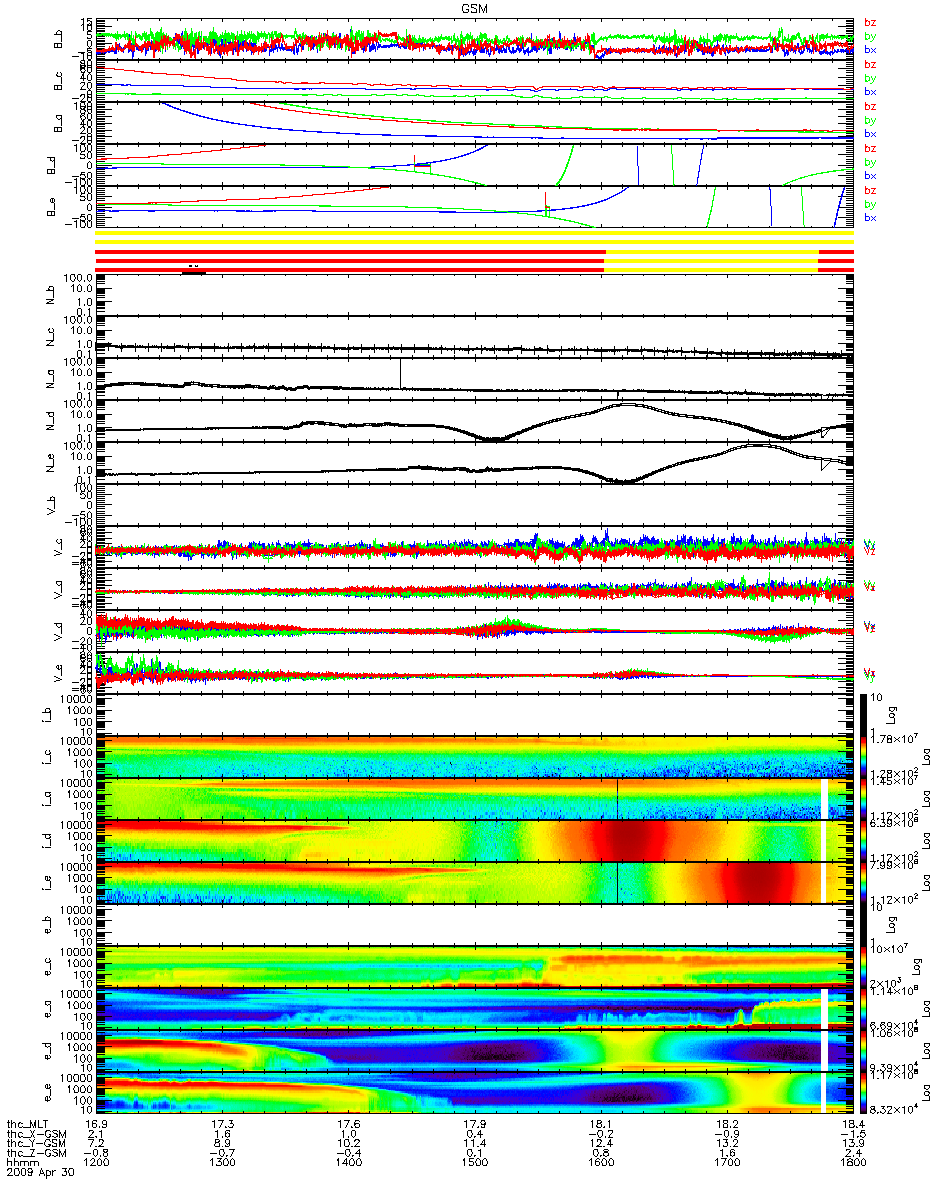Screen dimensions: 930x1200
Task: Click the MLT value 16.9
Action: (x=96, y=1124)
